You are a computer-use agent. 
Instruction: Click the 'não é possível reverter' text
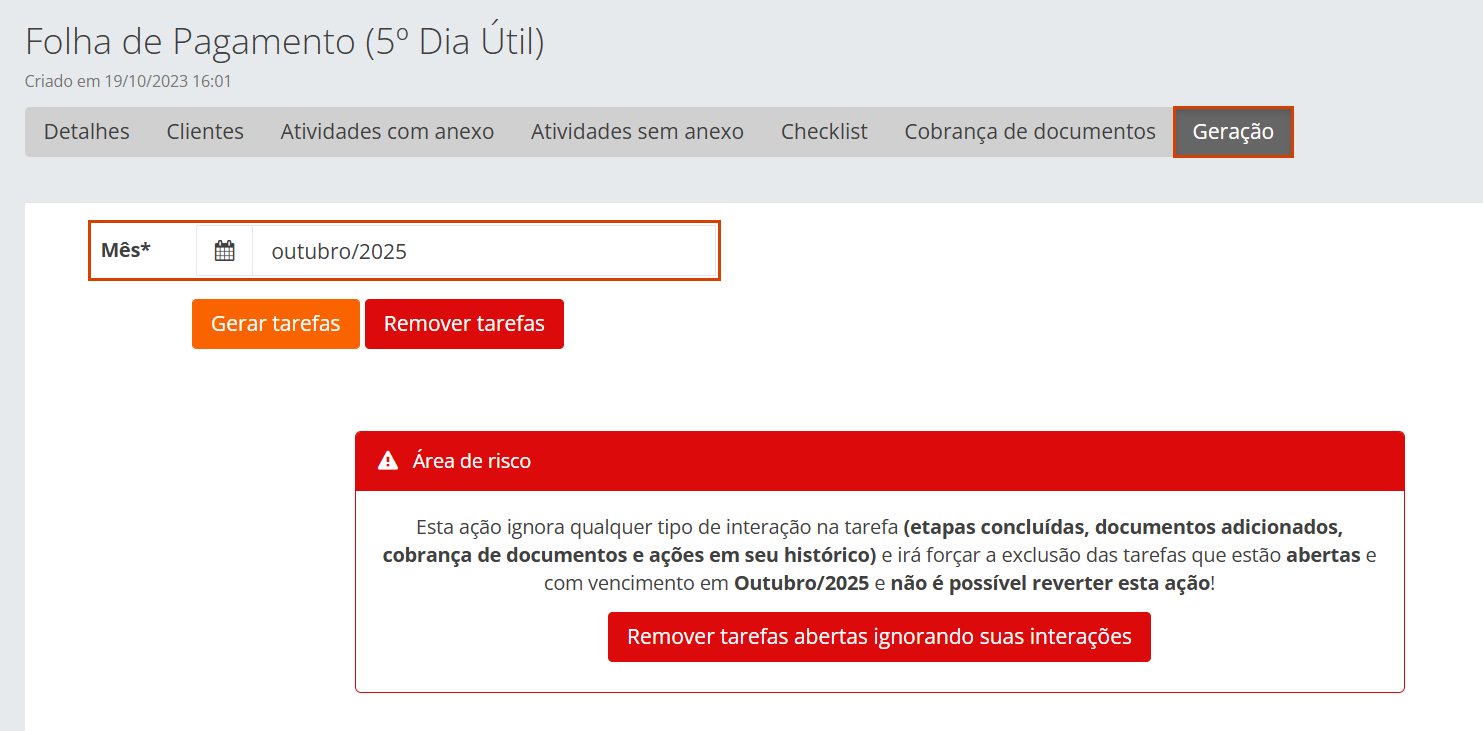click(1050, 583)
